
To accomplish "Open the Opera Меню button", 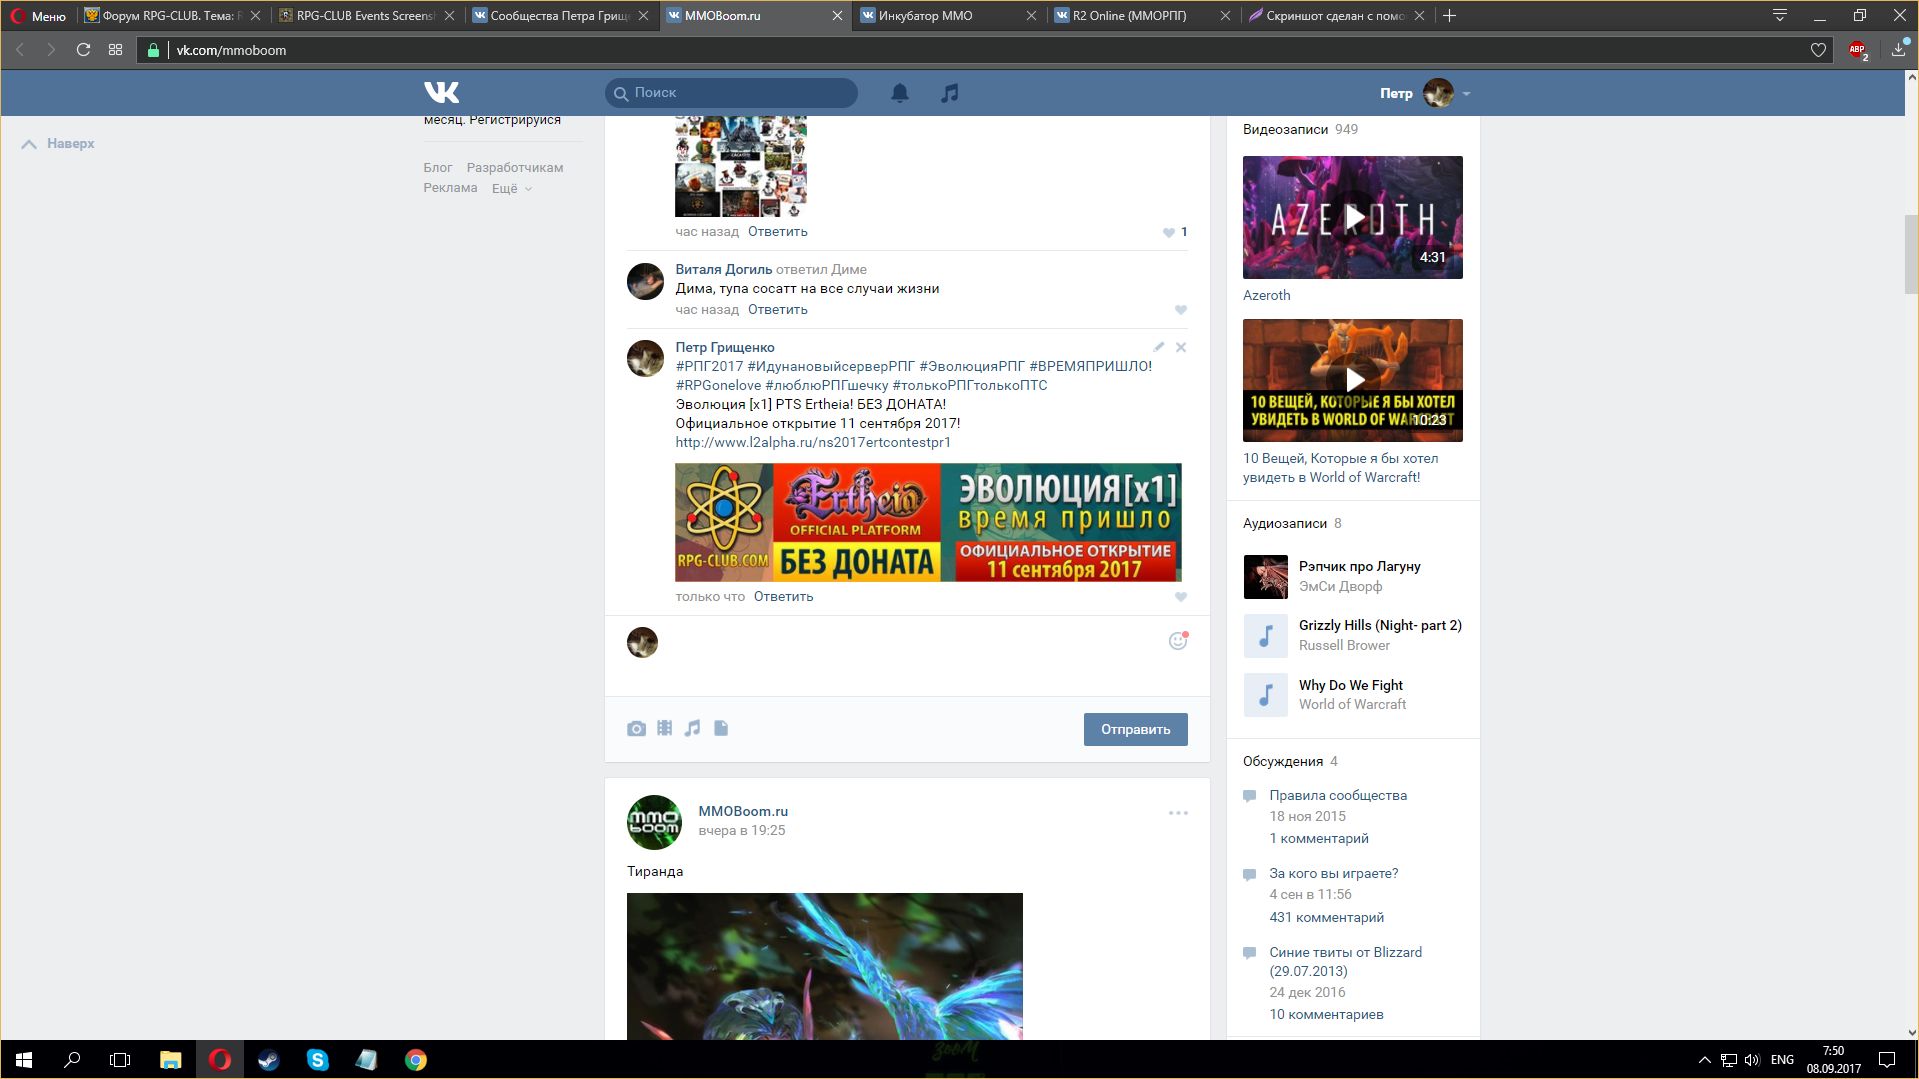I will coord(38,16).
